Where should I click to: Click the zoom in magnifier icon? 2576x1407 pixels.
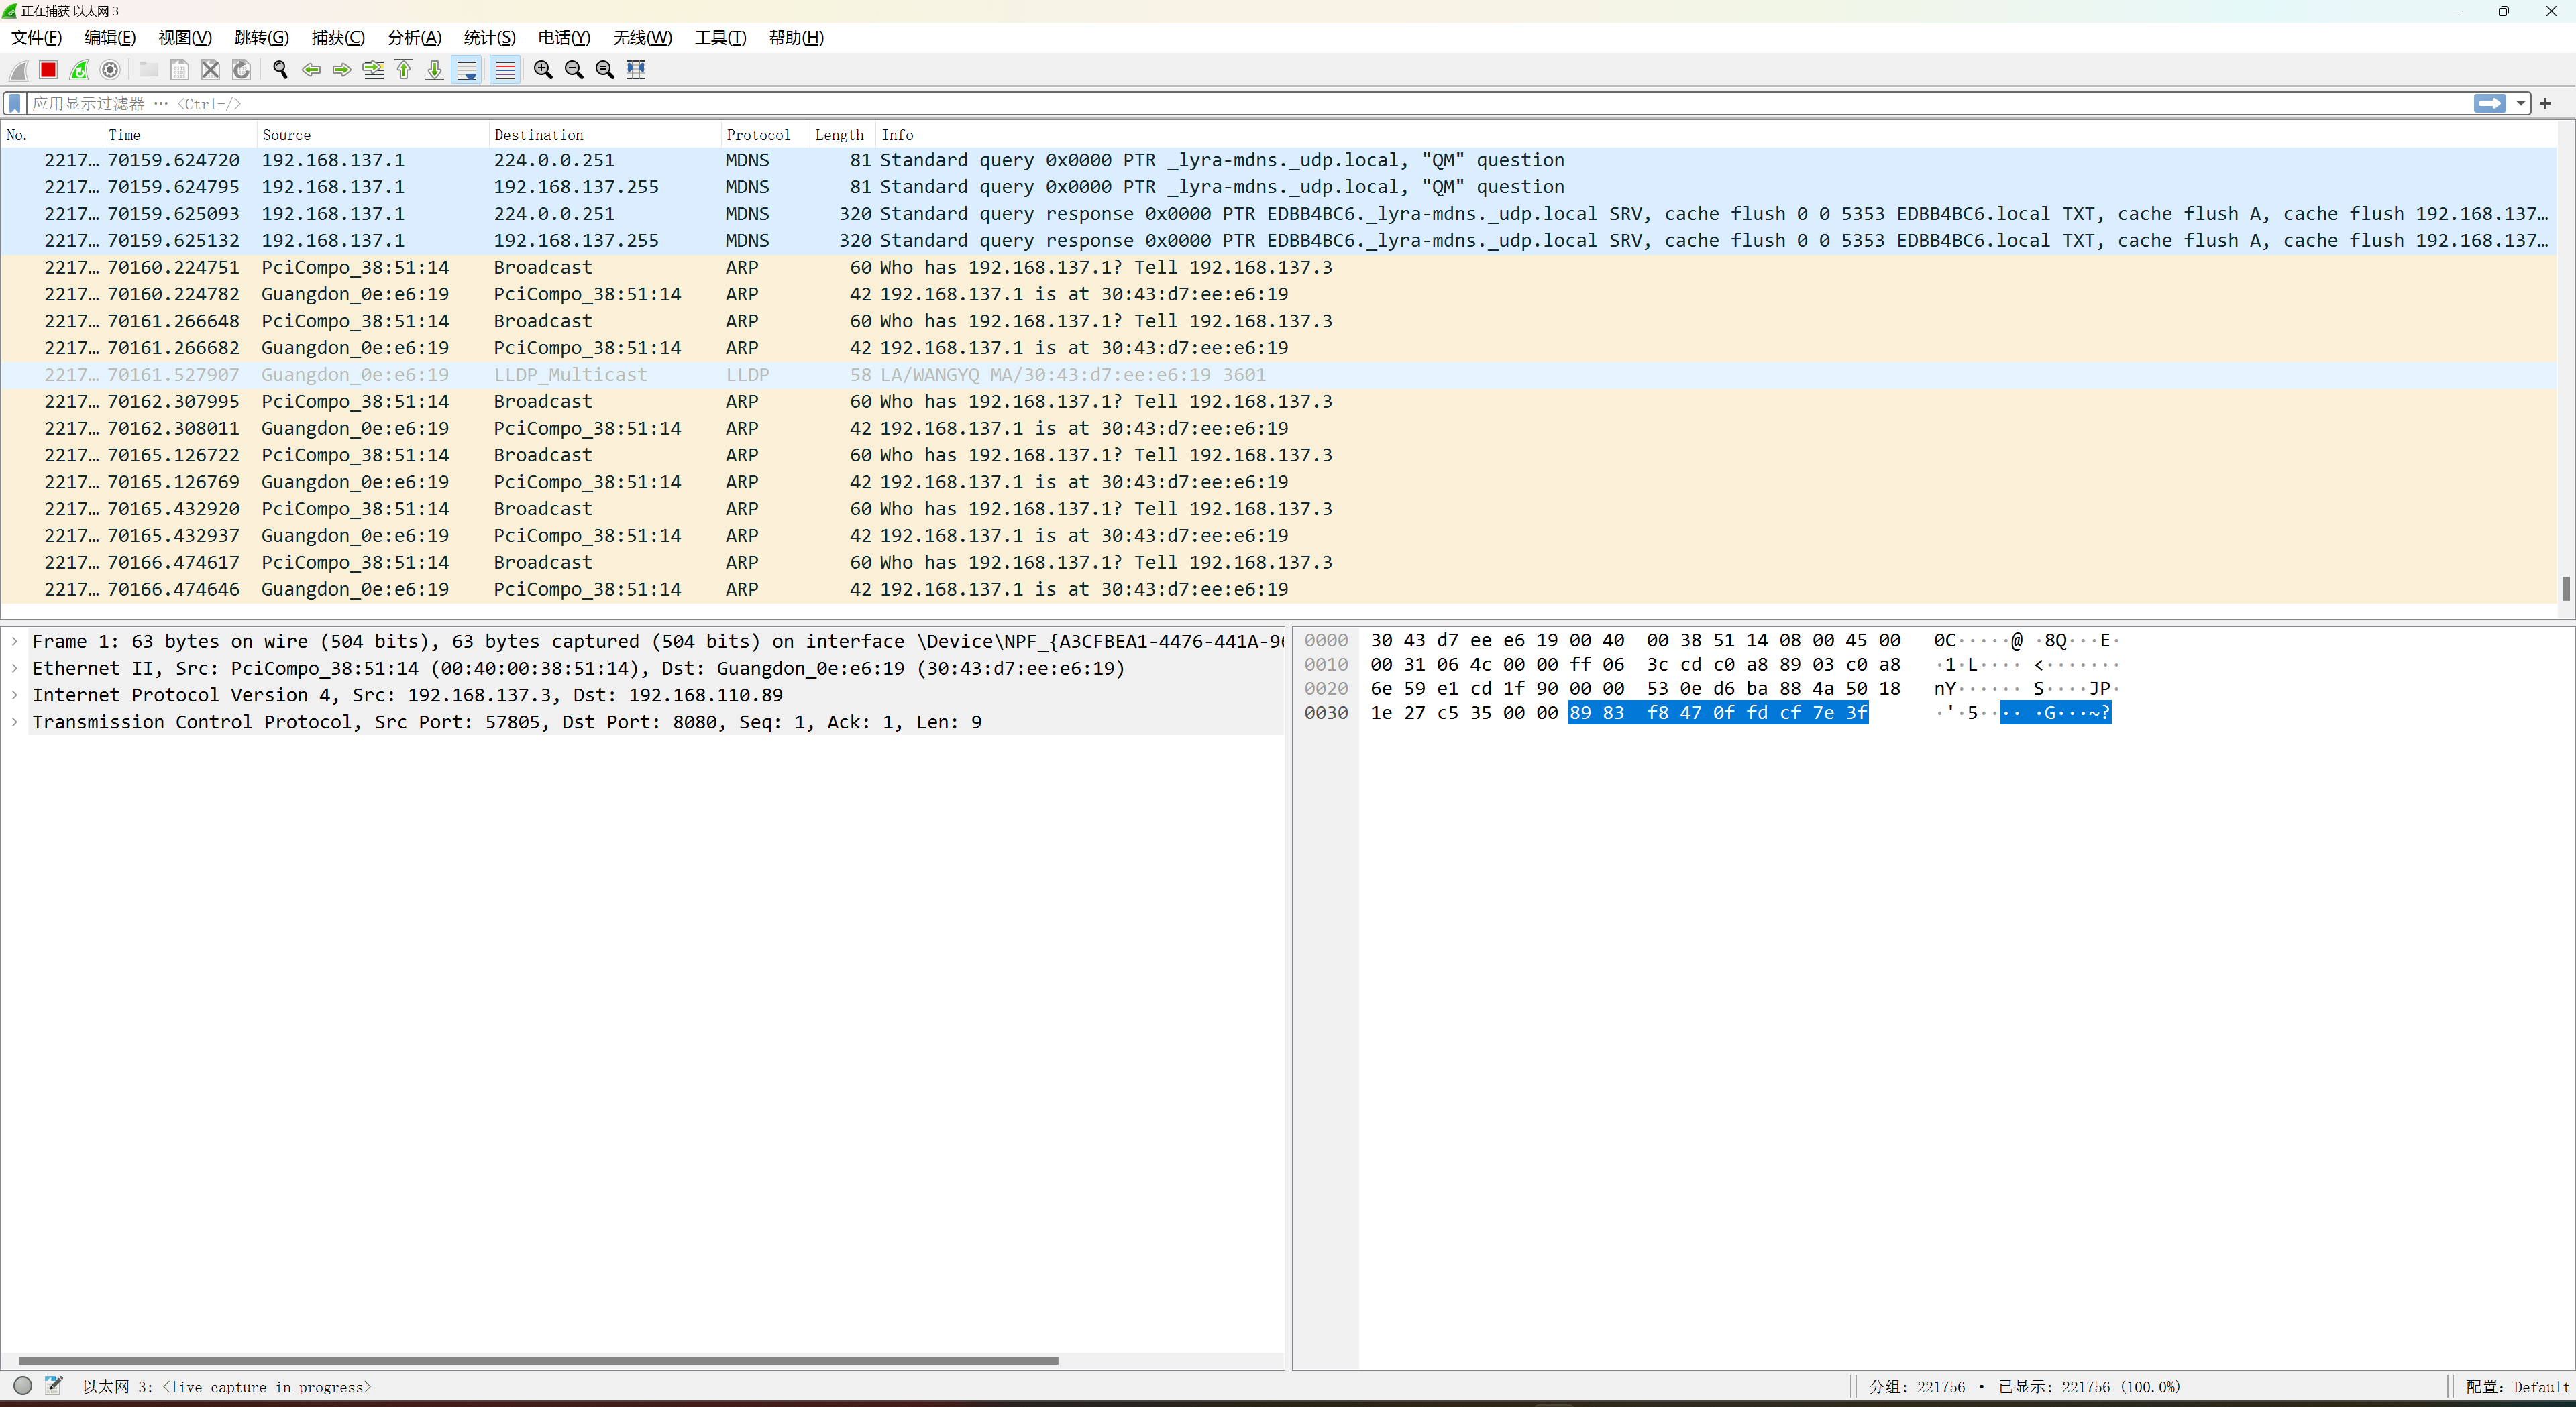(543, 70)
